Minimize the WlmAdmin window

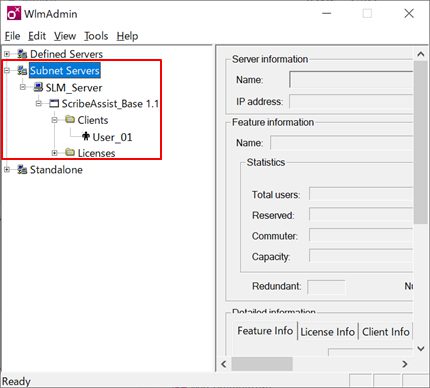click(x=327, y=13)
